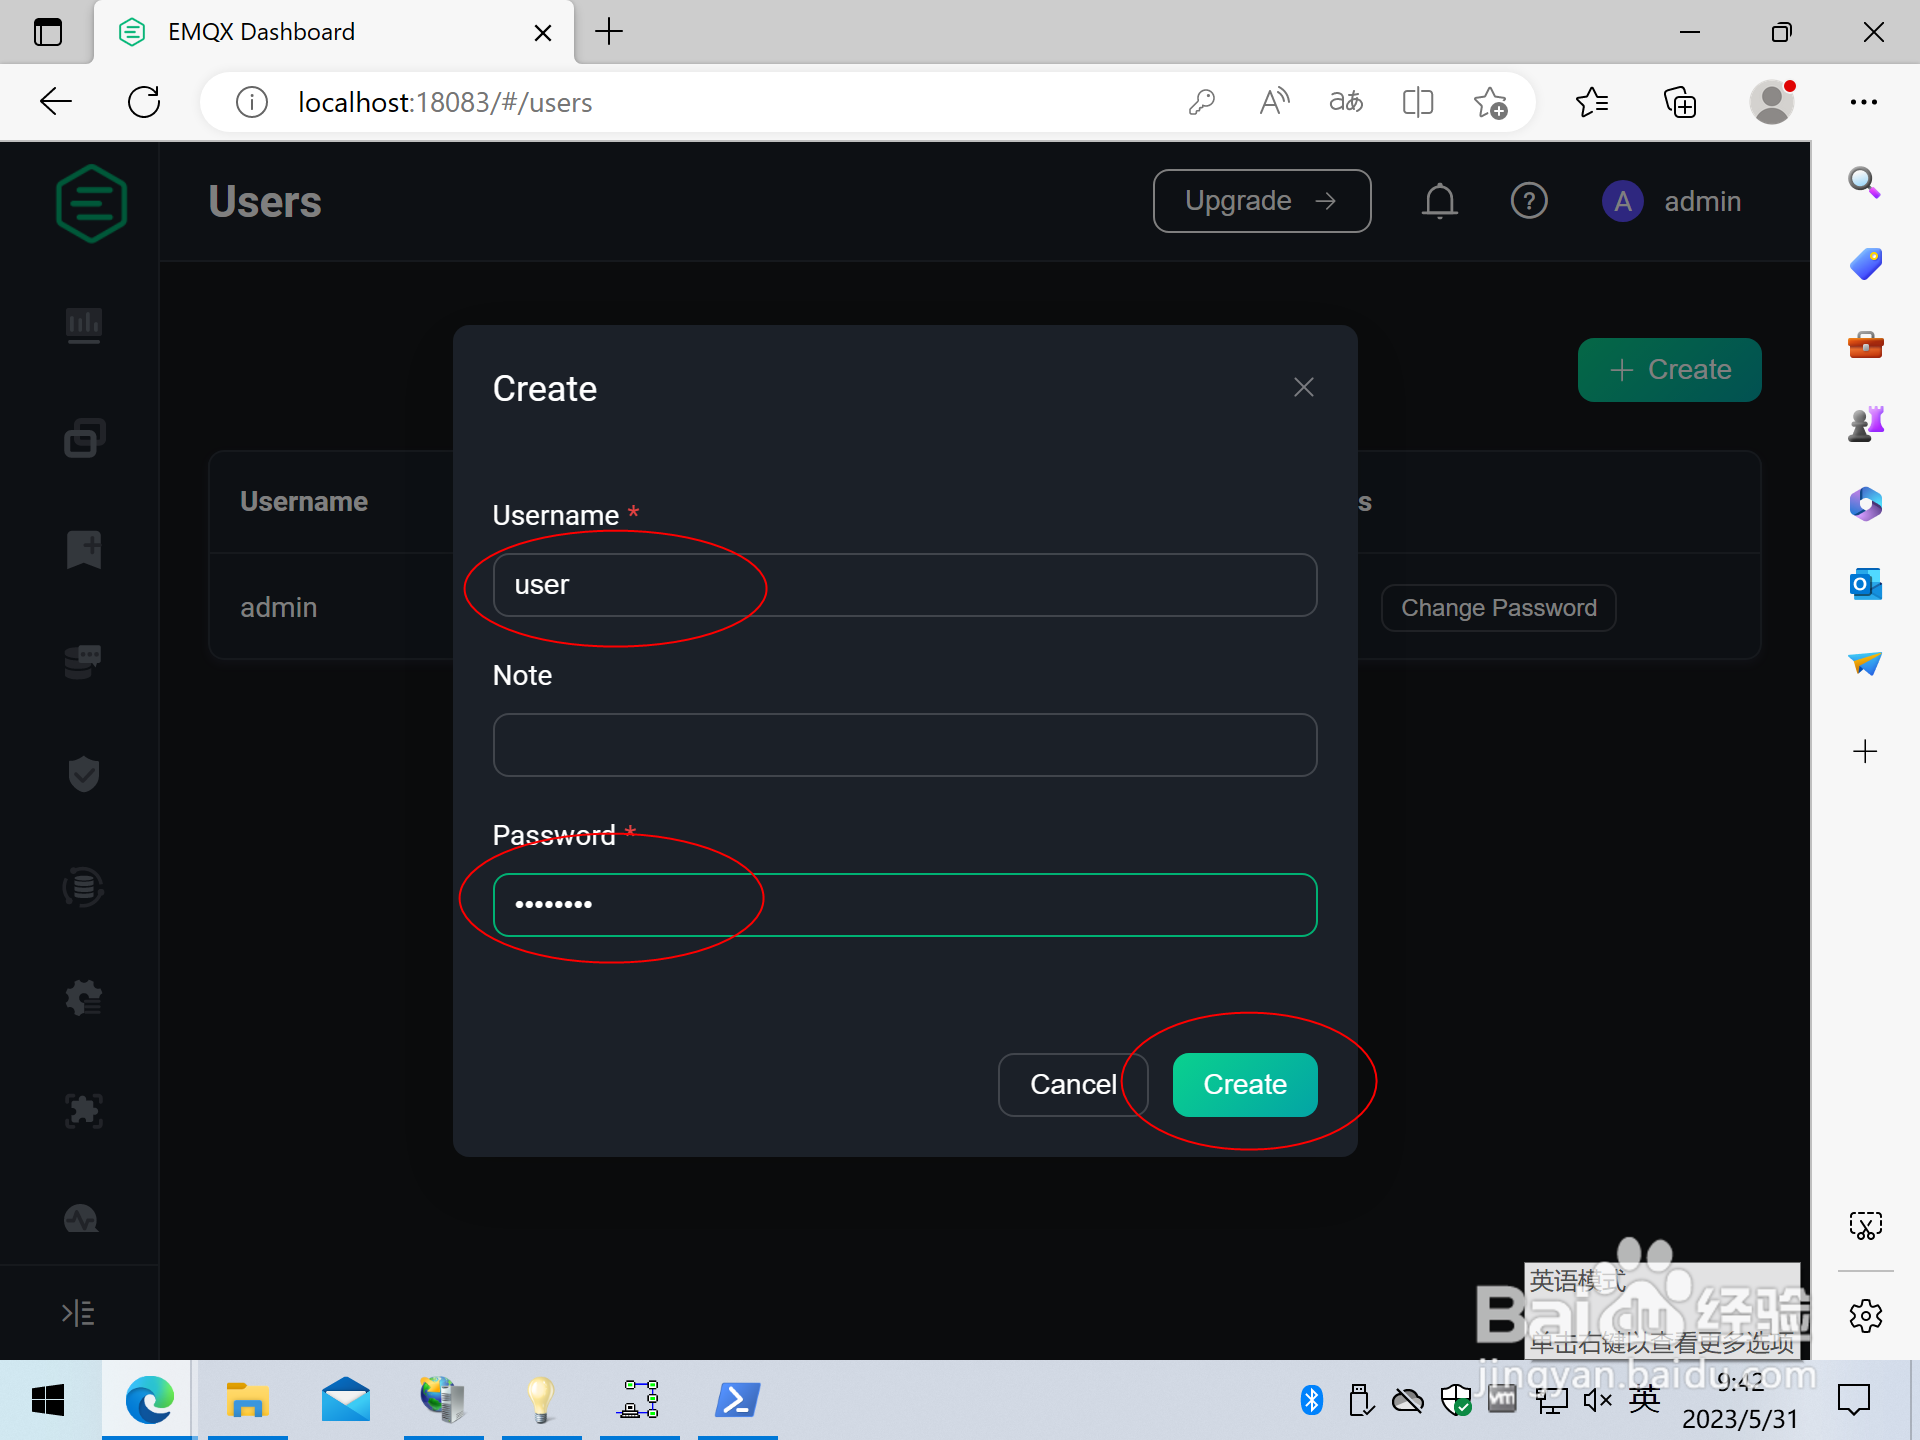
Task: Open Edge sidebar Microsoft 365 icon
Action: [1864, 504]
